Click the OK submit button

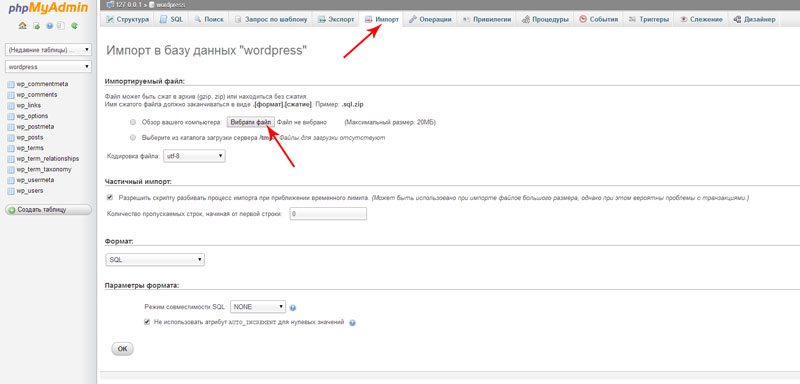tap(122, 349)
